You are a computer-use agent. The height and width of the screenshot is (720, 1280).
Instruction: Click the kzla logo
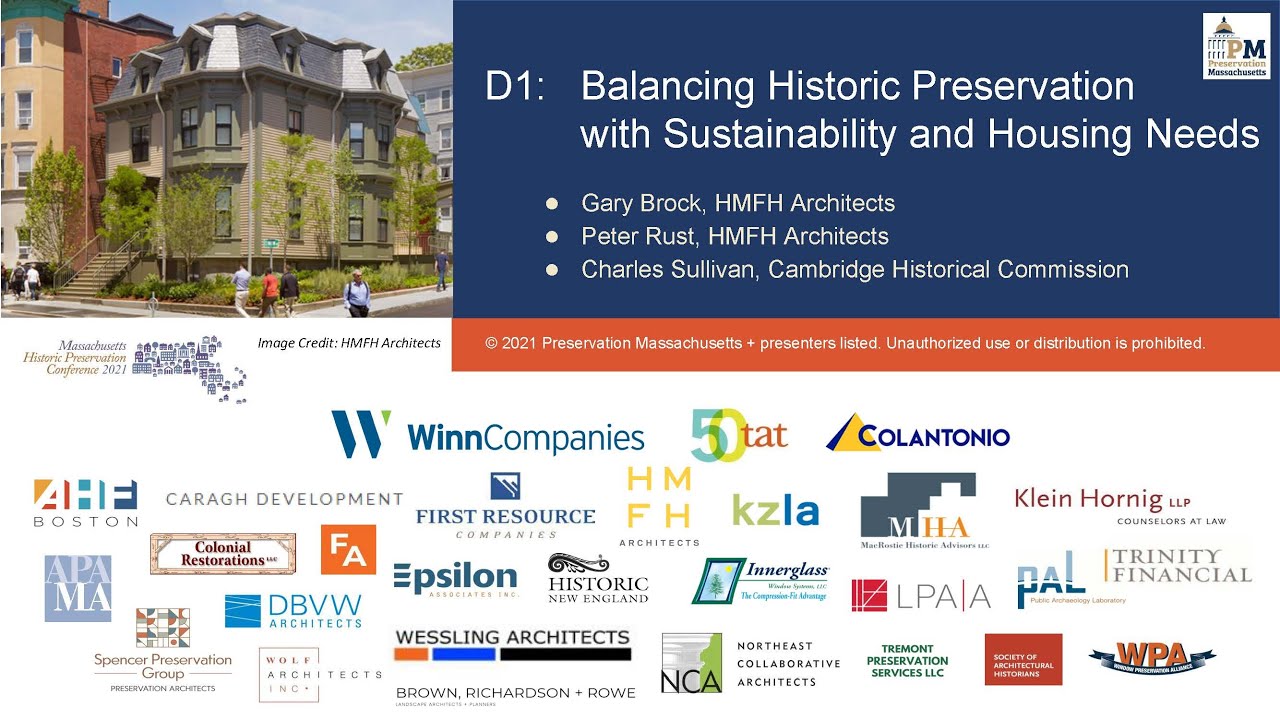(775, 510)
